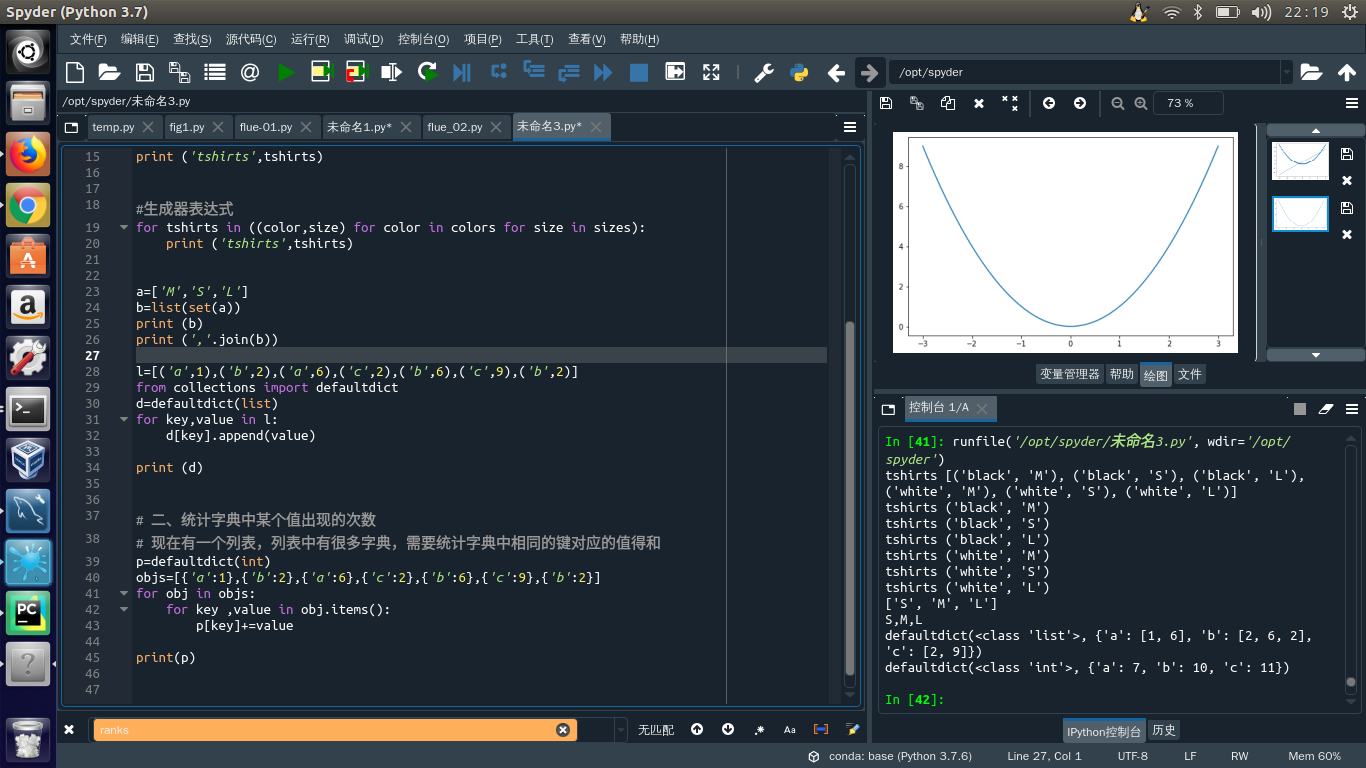Close the find bar with X

69,730
